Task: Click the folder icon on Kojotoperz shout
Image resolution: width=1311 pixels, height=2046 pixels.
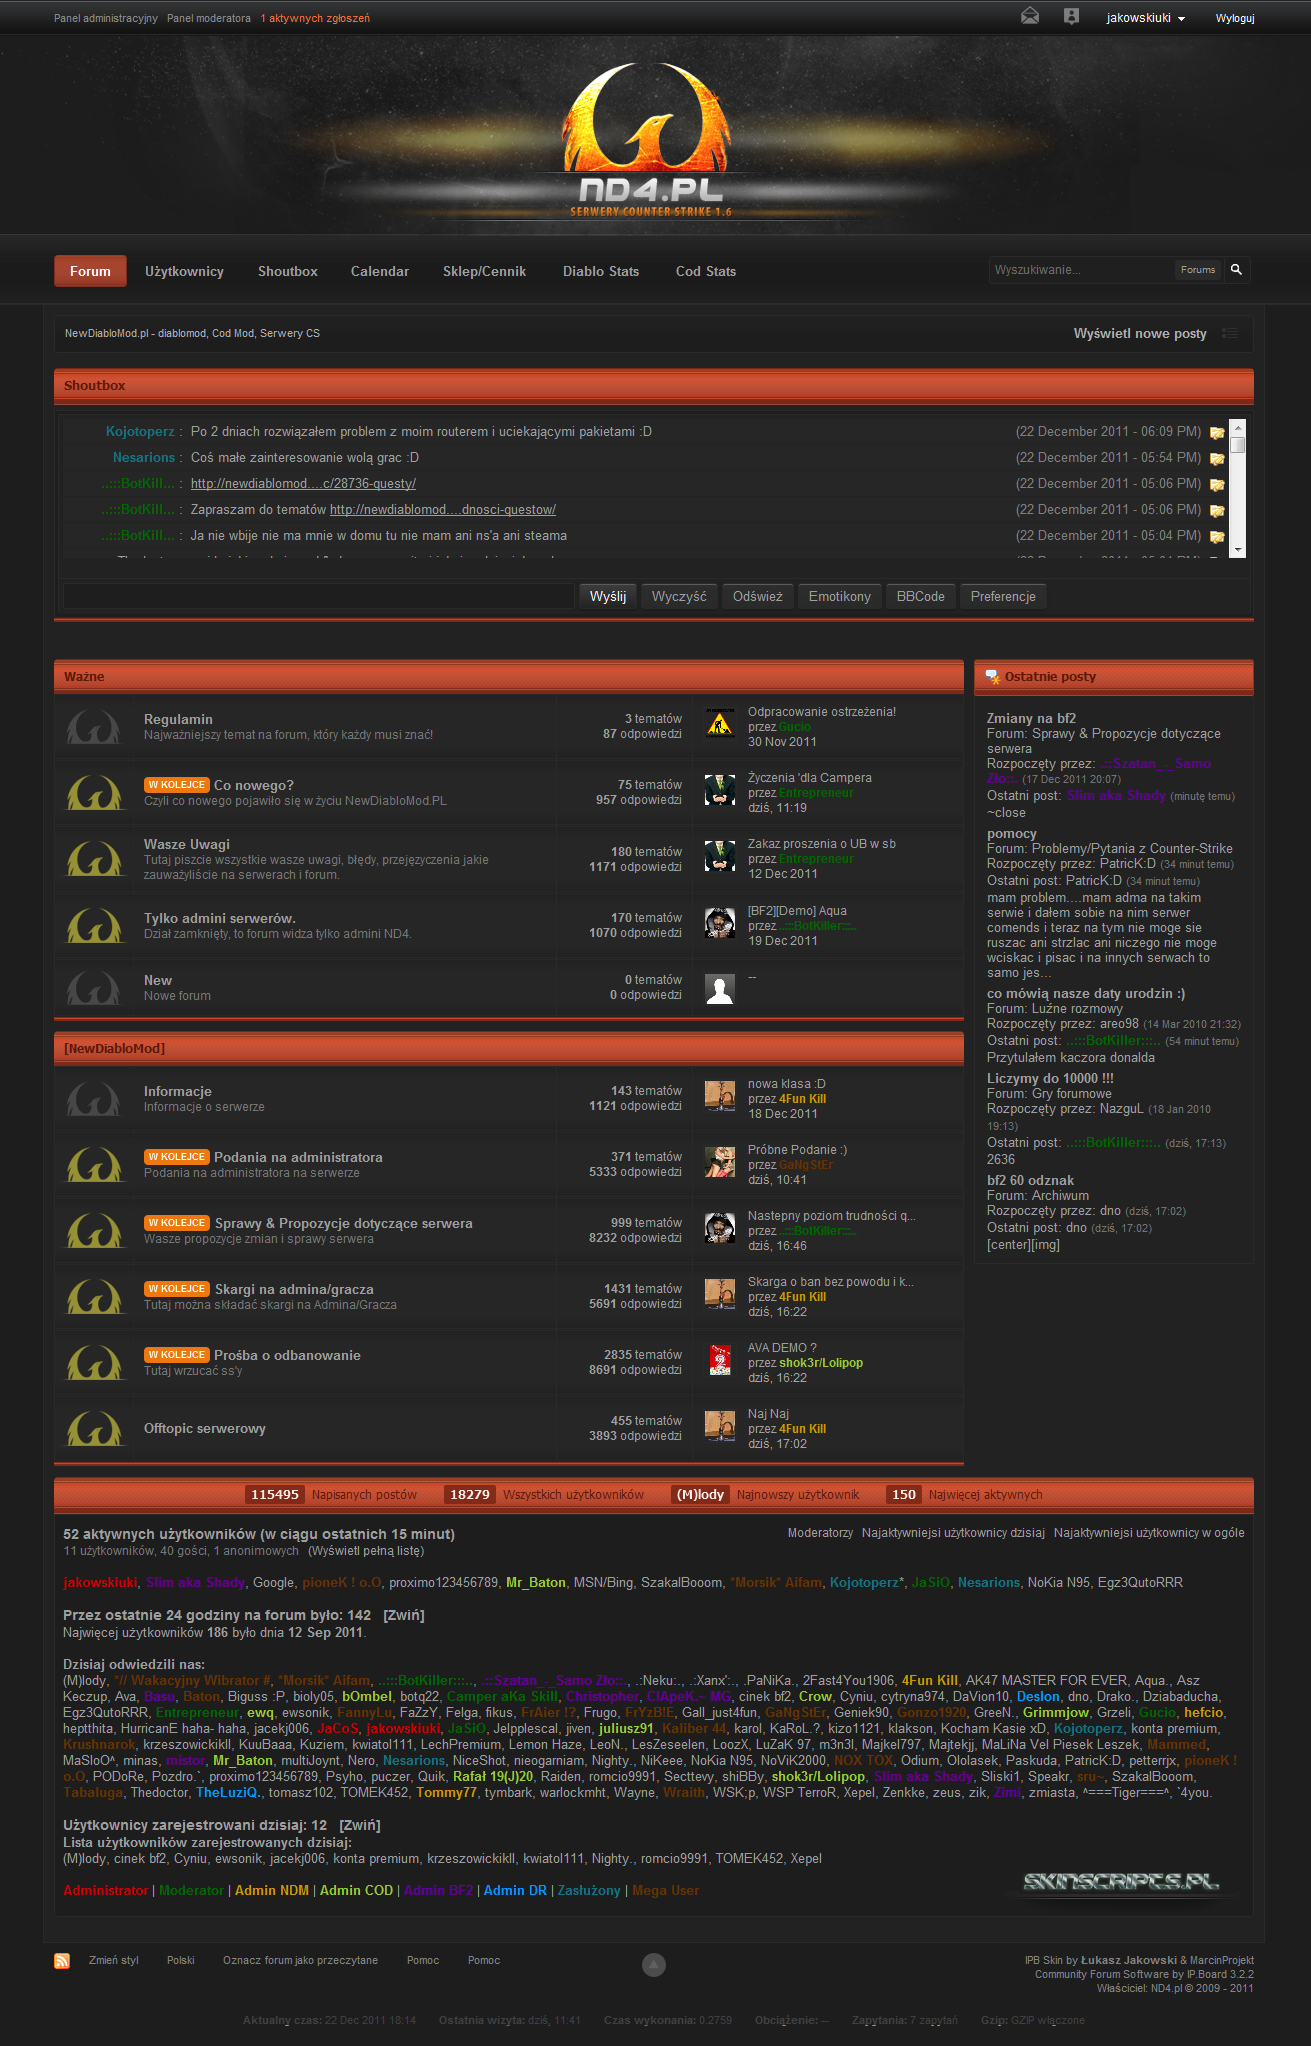Action: (x=1217, y=433)
